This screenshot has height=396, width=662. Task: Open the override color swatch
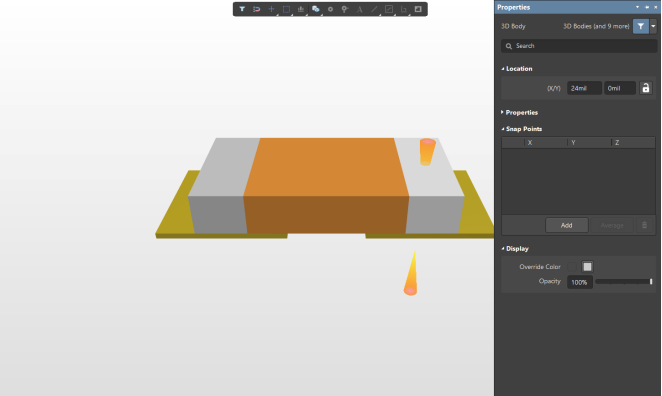(587, 266)
